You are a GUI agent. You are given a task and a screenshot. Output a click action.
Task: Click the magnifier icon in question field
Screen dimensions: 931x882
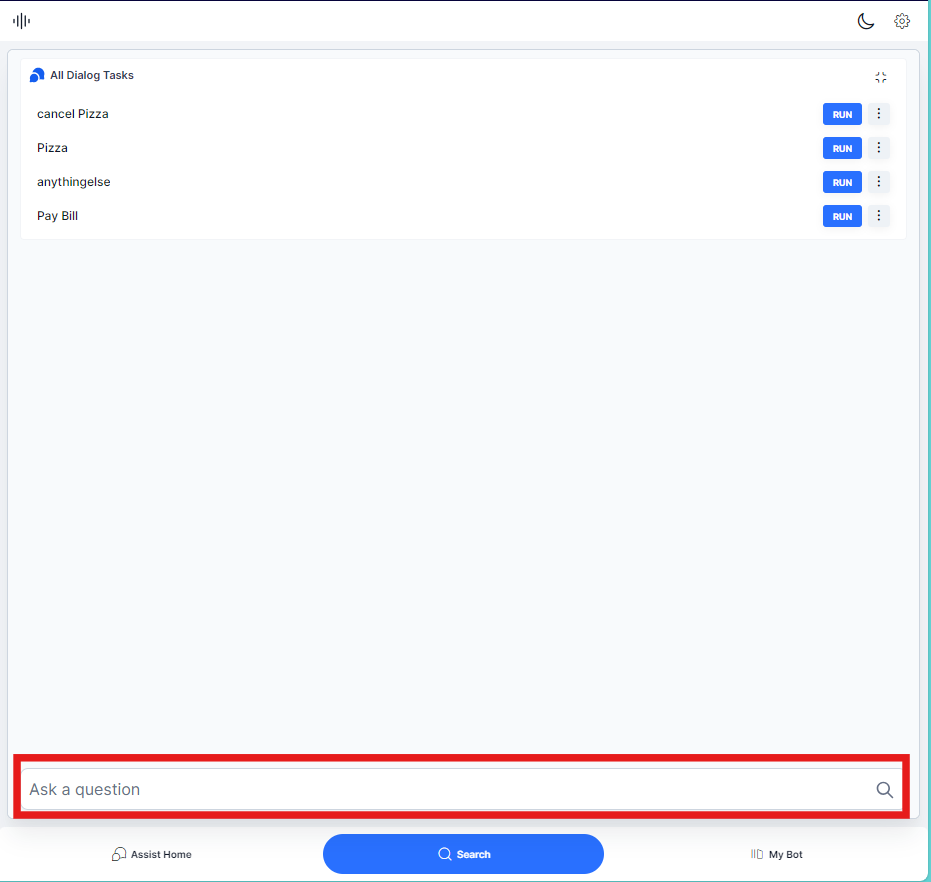885,789
